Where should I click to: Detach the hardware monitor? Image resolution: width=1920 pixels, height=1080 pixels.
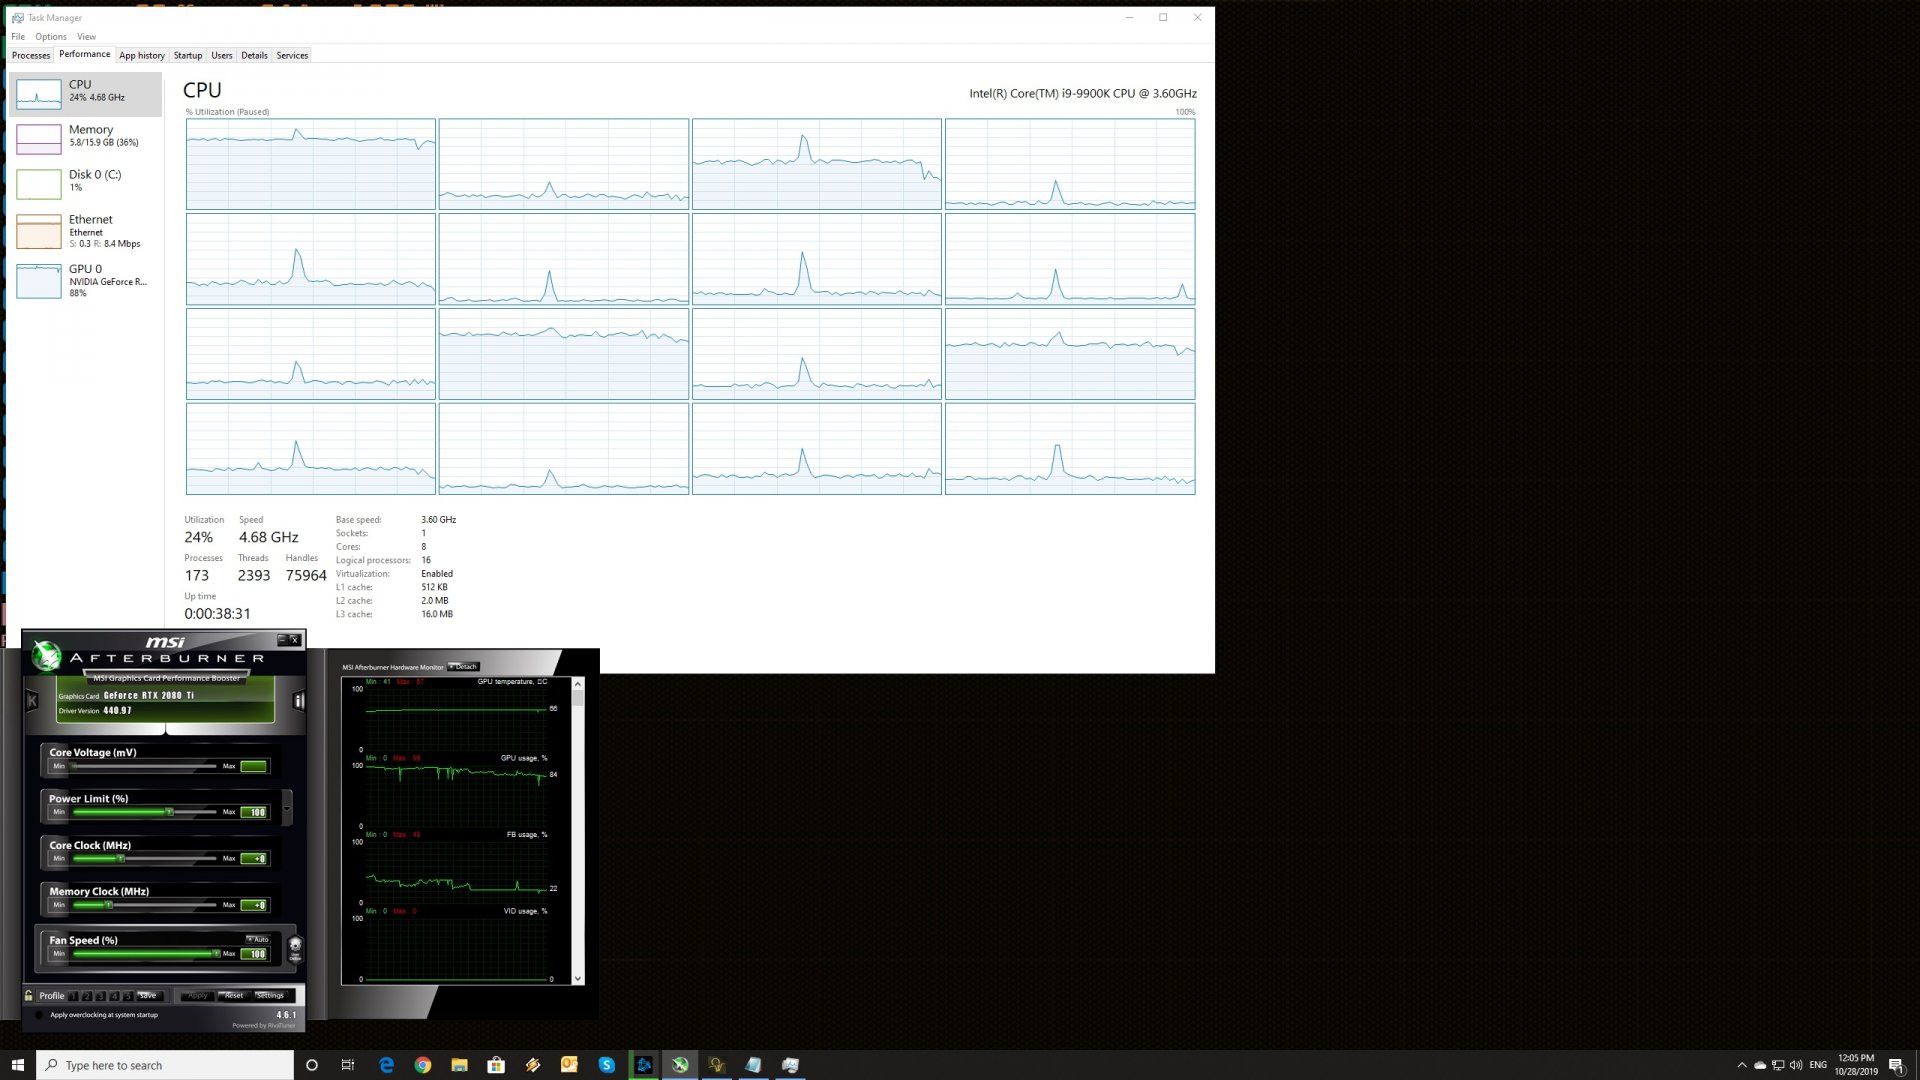tap(464, 667)
